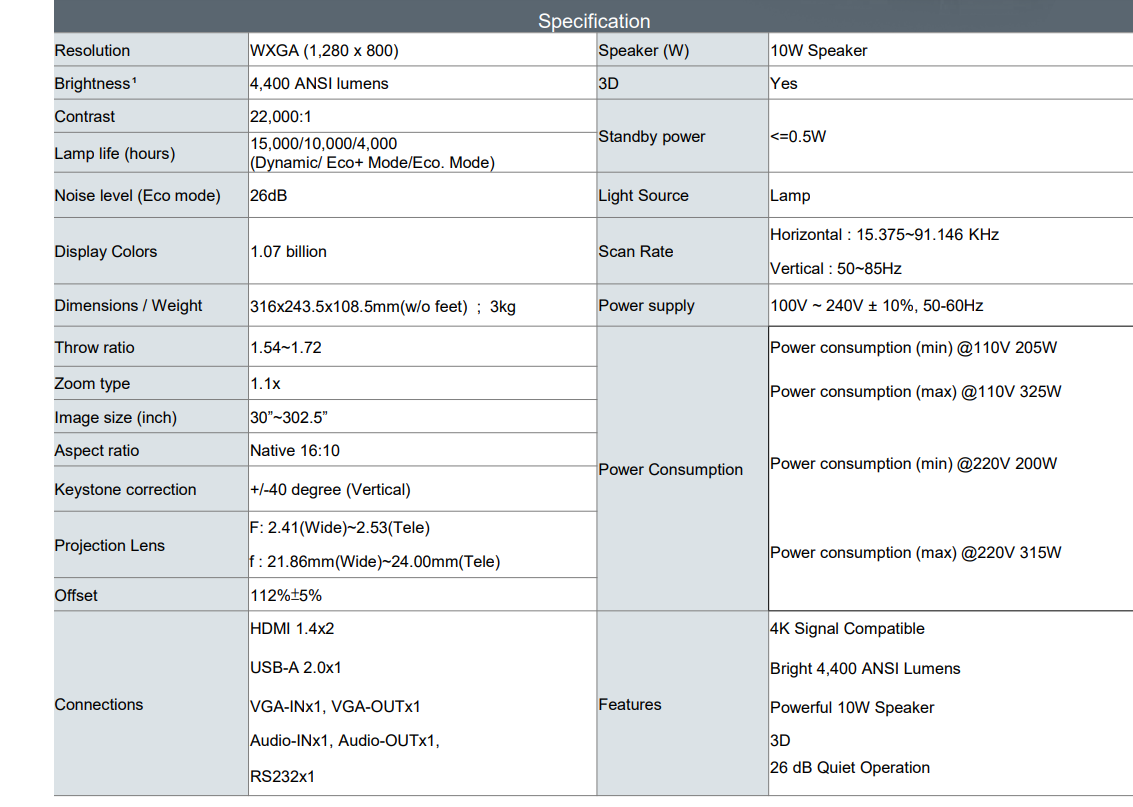Click the Offset value 112%±5%

[x=286, y=596]
